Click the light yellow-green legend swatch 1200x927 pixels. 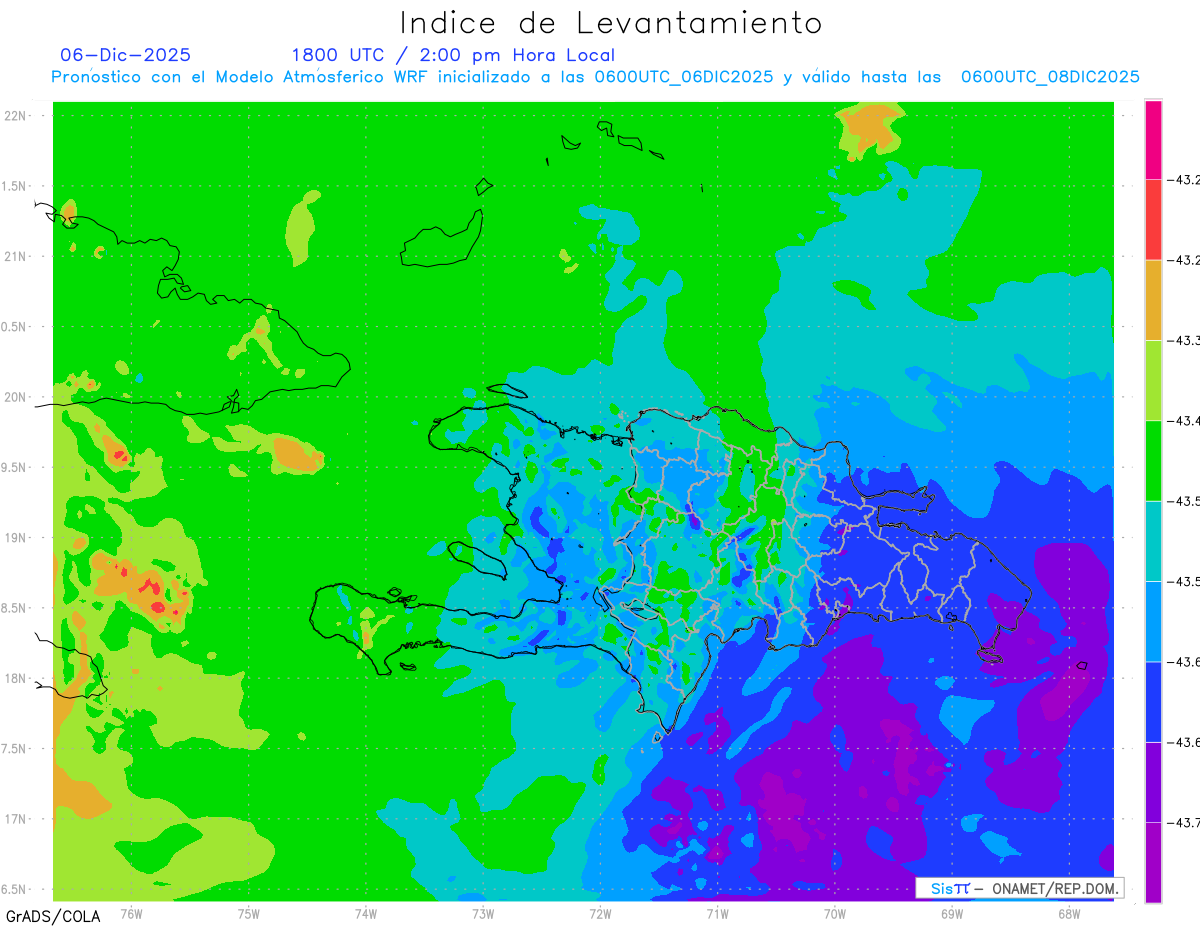point(1153,381)
